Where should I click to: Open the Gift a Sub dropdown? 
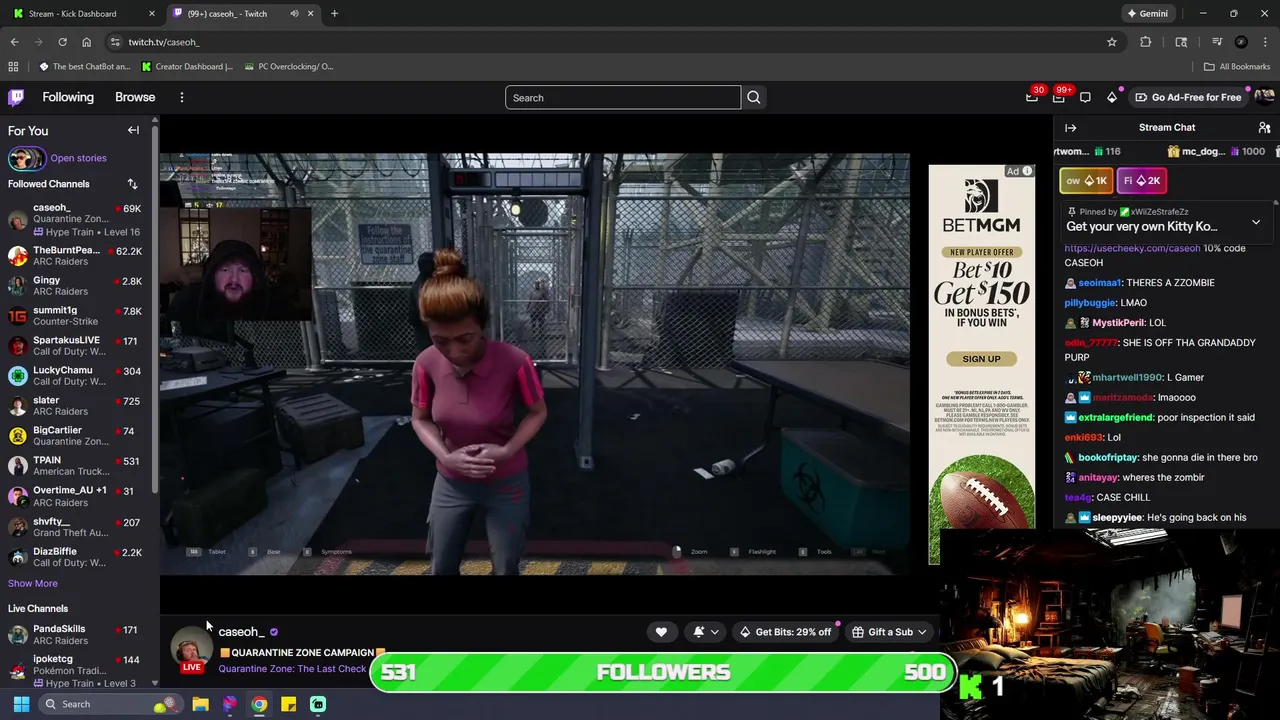pos(889,632)
